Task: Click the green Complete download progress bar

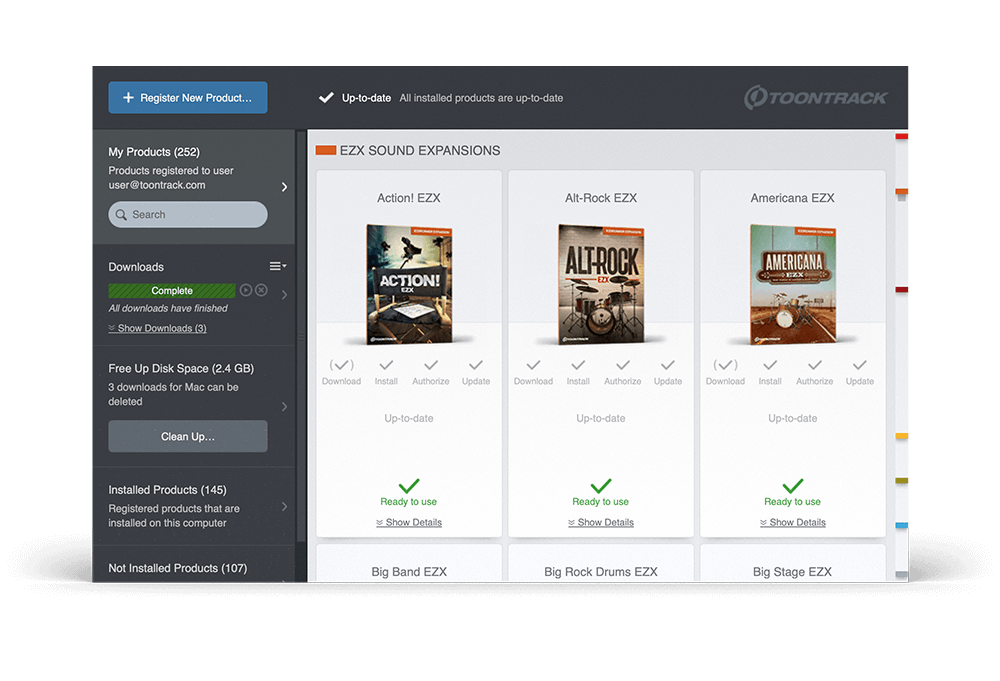Action: pyautogui.click(x=172, y=290)
